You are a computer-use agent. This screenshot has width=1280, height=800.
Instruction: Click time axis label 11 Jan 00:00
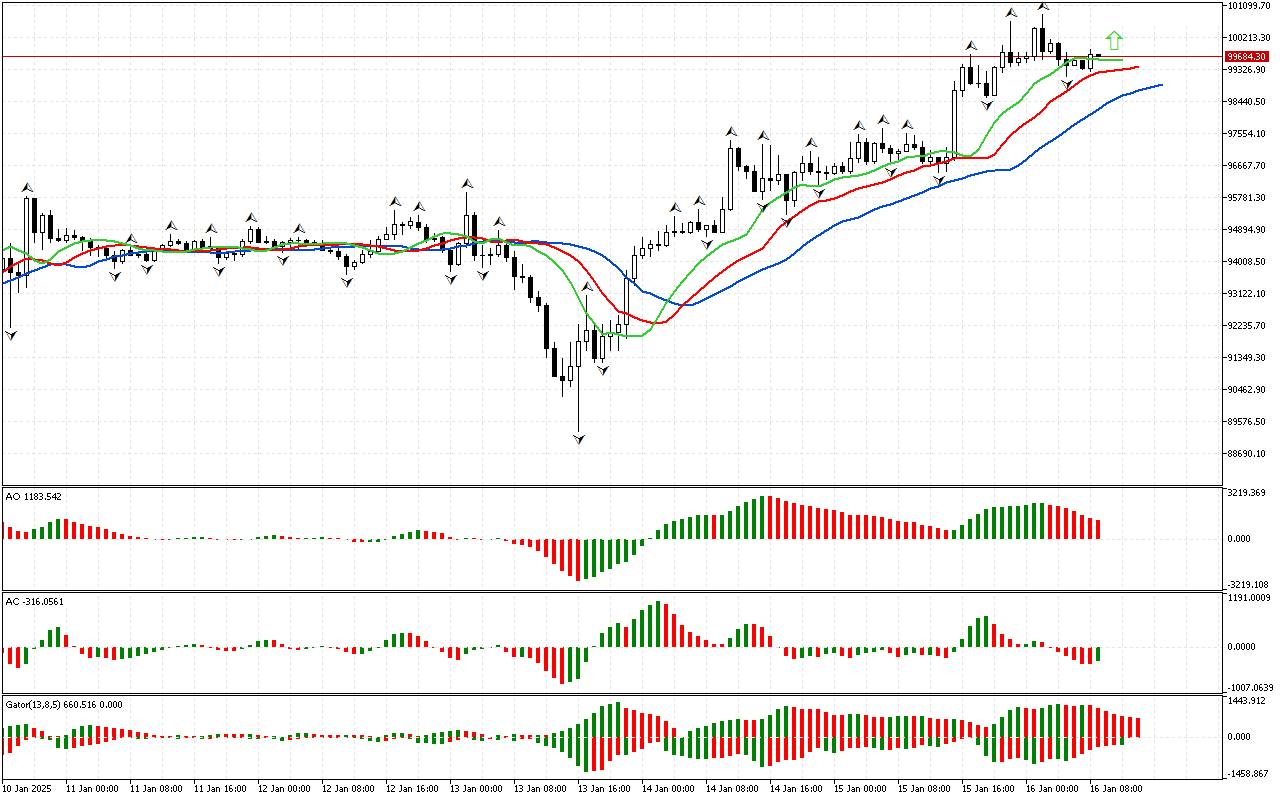pyautogui.click(x=92, y=789)
